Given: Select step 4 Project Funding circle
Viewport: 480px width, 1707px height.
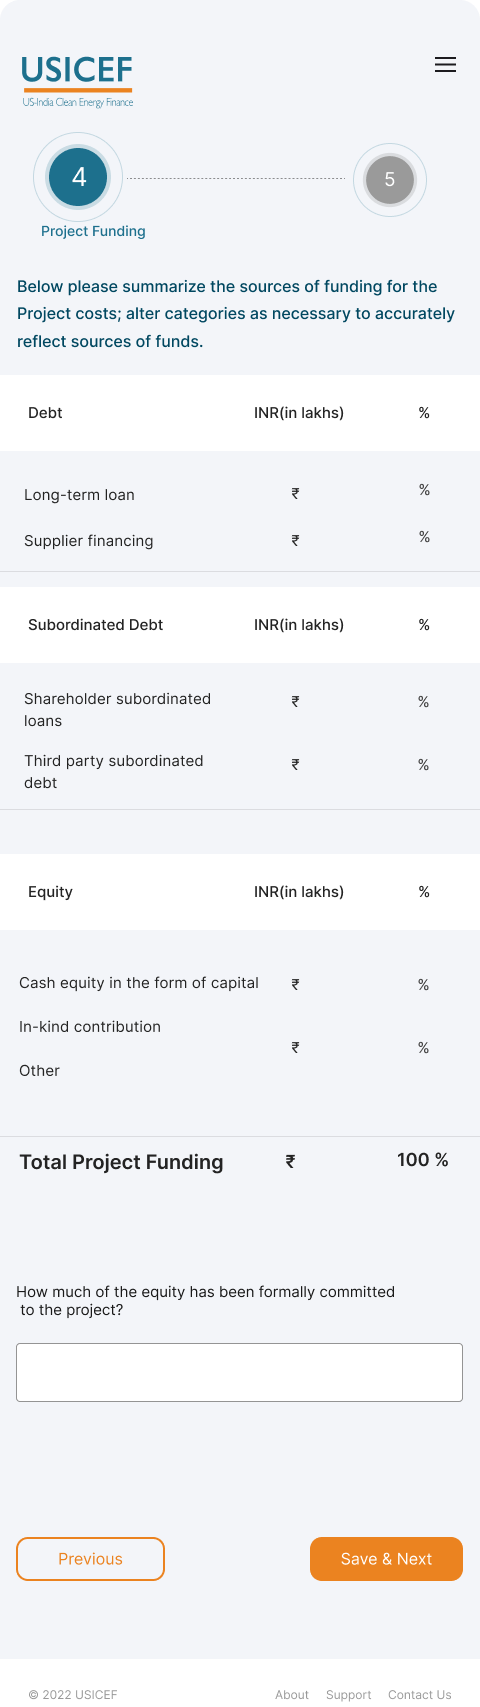Looking at the screenshot, I should coord(78,177).
